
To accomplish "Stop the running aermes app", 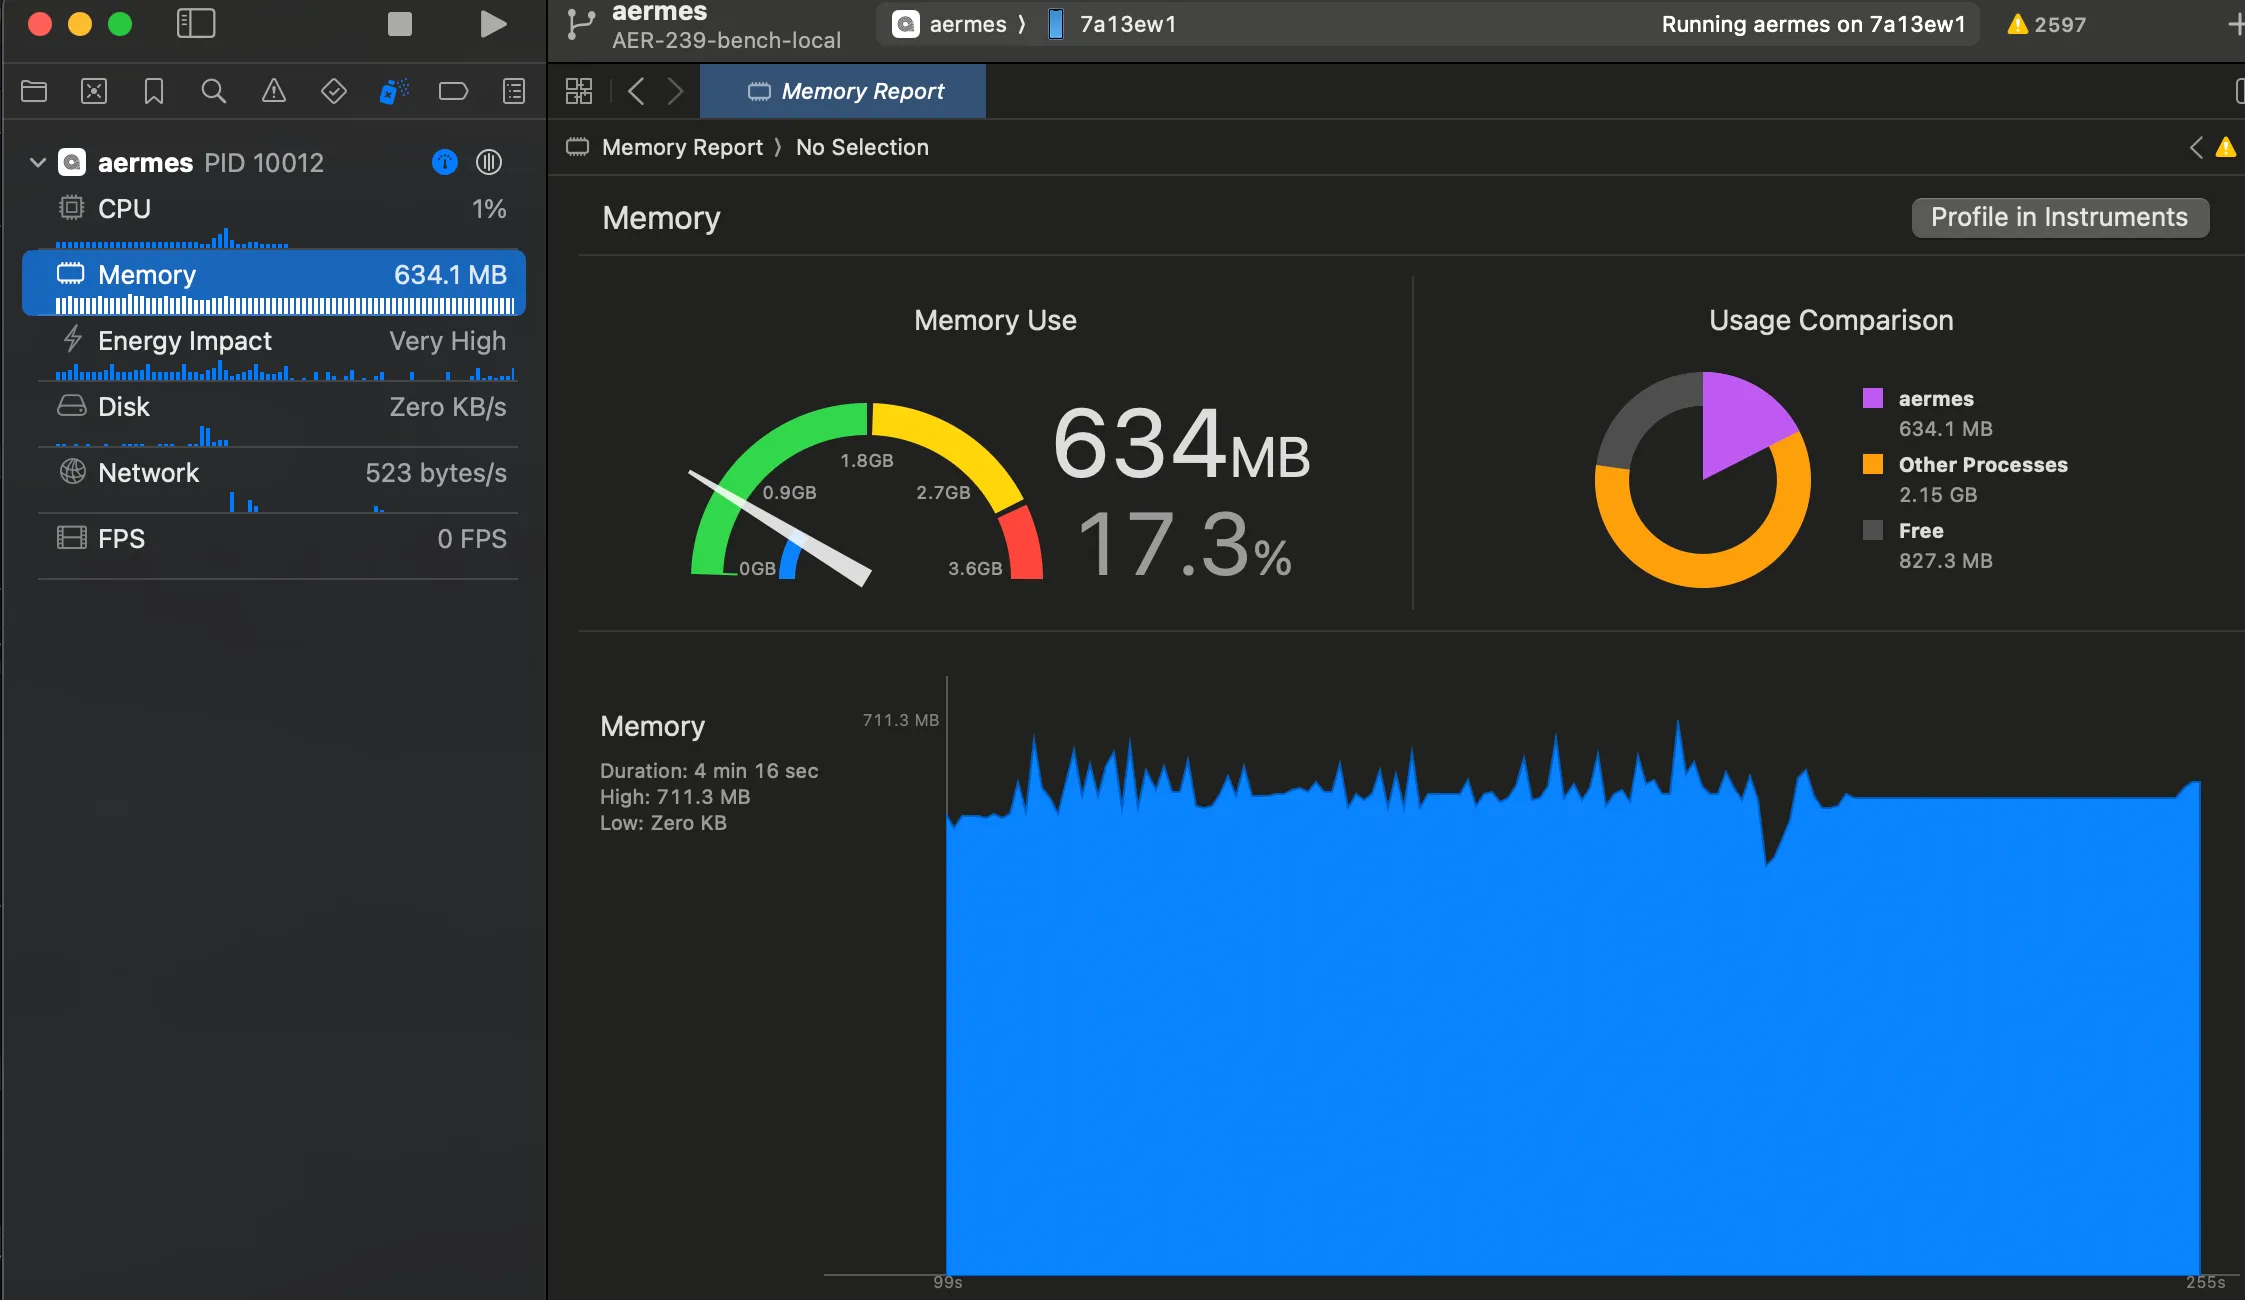I will coord(400,24).
